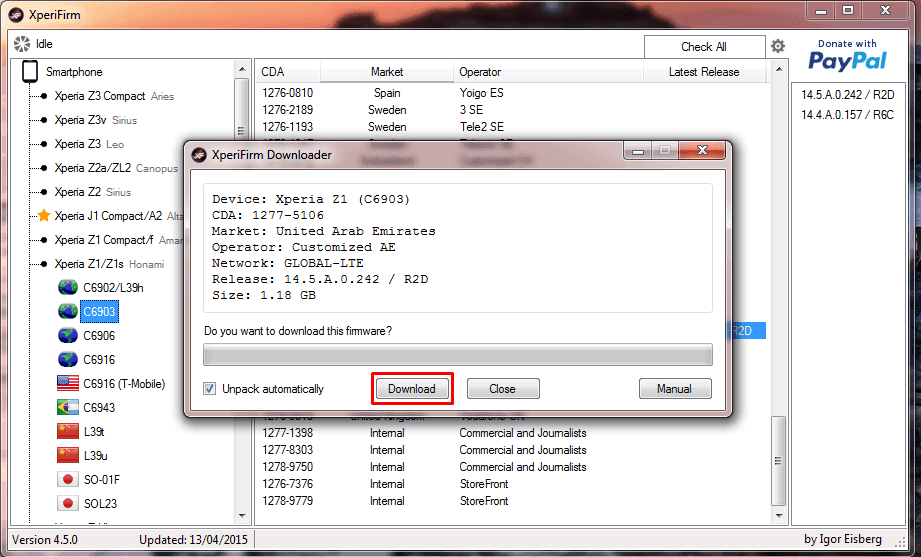The height and width of the screenshot is (557, 921).
Task: Sort by the Market column header
Action: 387,72
